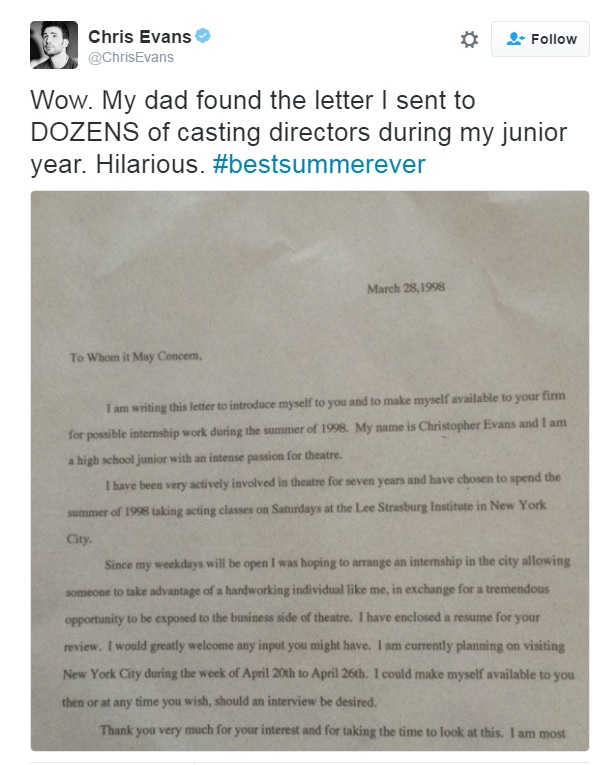Viewport: 605px width, 765px height.
Task: Follow Chris Evans with the Follow button
Action: coord(540,39)
